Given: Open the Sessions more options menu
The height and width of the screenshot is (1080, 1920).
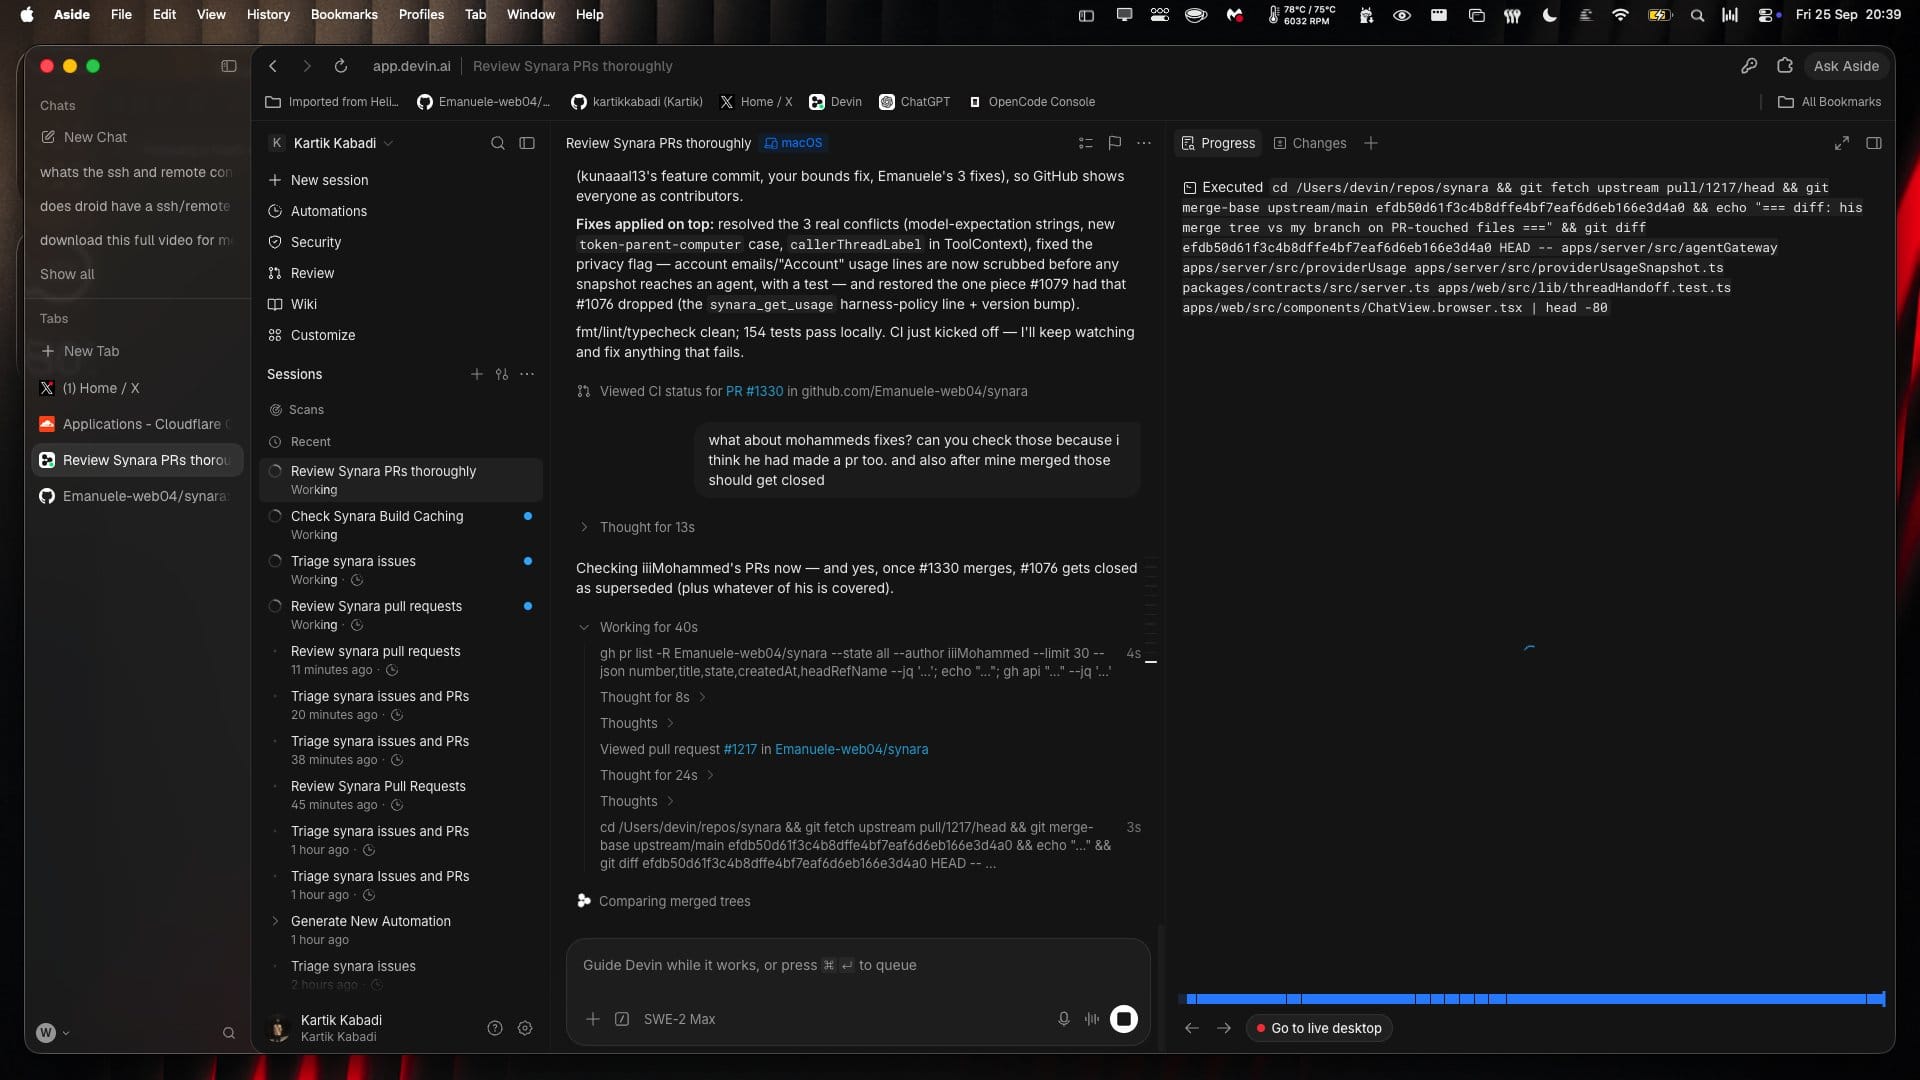Looking at the screenshot, I should (x=527, y=374).
